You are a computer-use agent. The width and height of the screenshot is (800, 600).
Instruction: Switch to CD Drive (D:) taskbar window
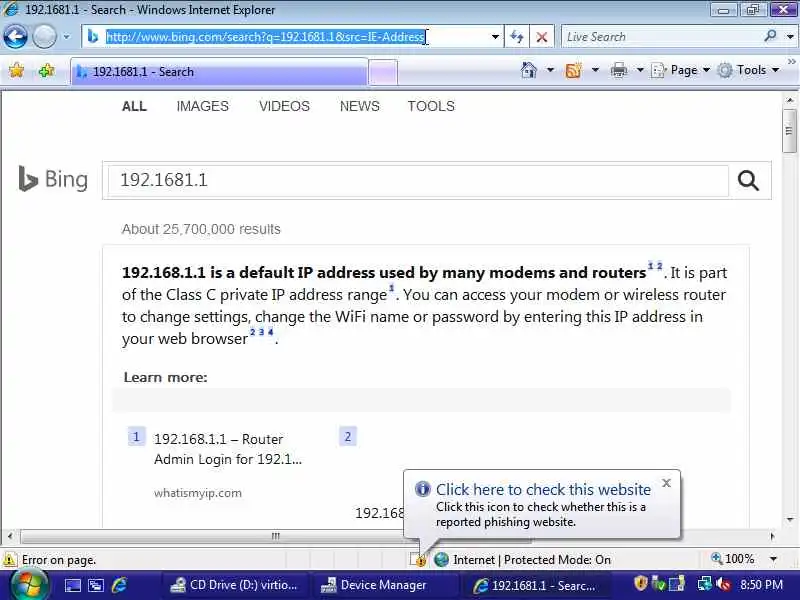tap(234, 585)
